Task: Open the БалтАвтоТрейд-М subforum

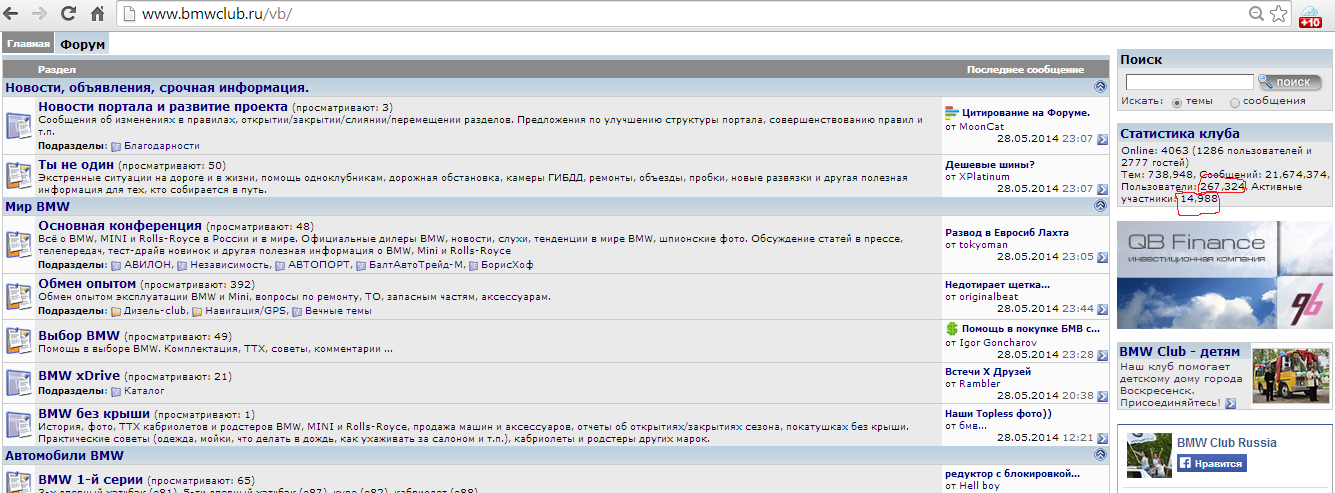Action: [x=417, y=266]
